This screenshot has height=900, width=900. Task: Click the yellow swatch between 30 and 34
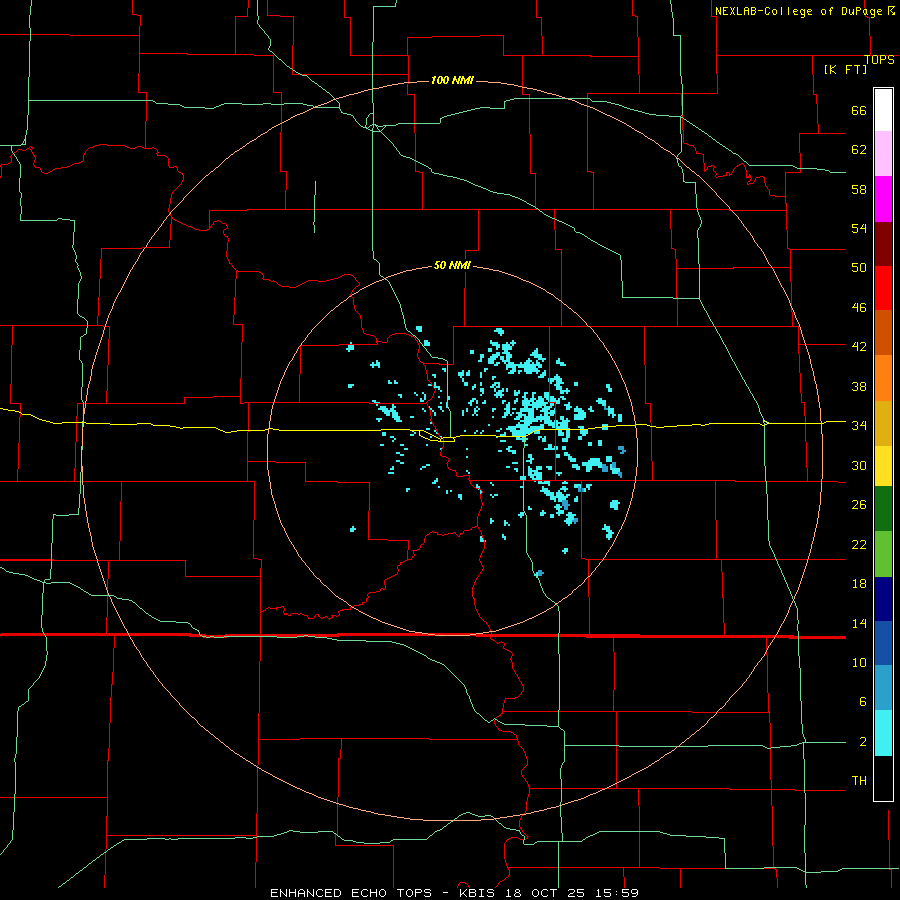pos(883,465)
